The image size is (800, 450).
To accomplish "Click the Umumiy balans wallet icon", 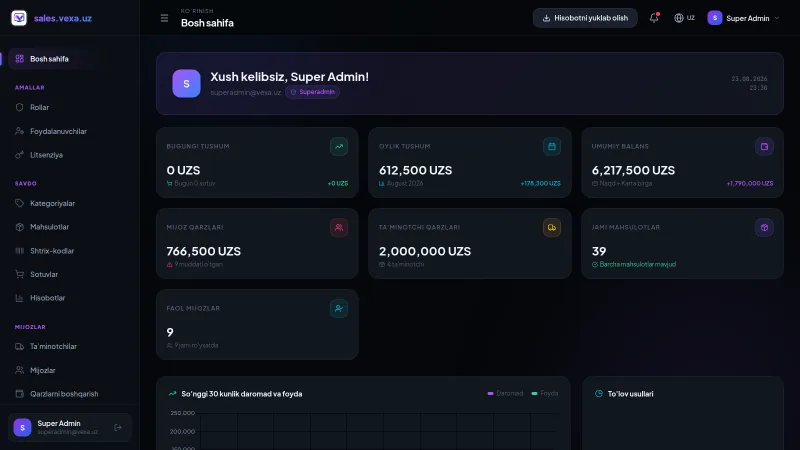I will tap(764, 146).
